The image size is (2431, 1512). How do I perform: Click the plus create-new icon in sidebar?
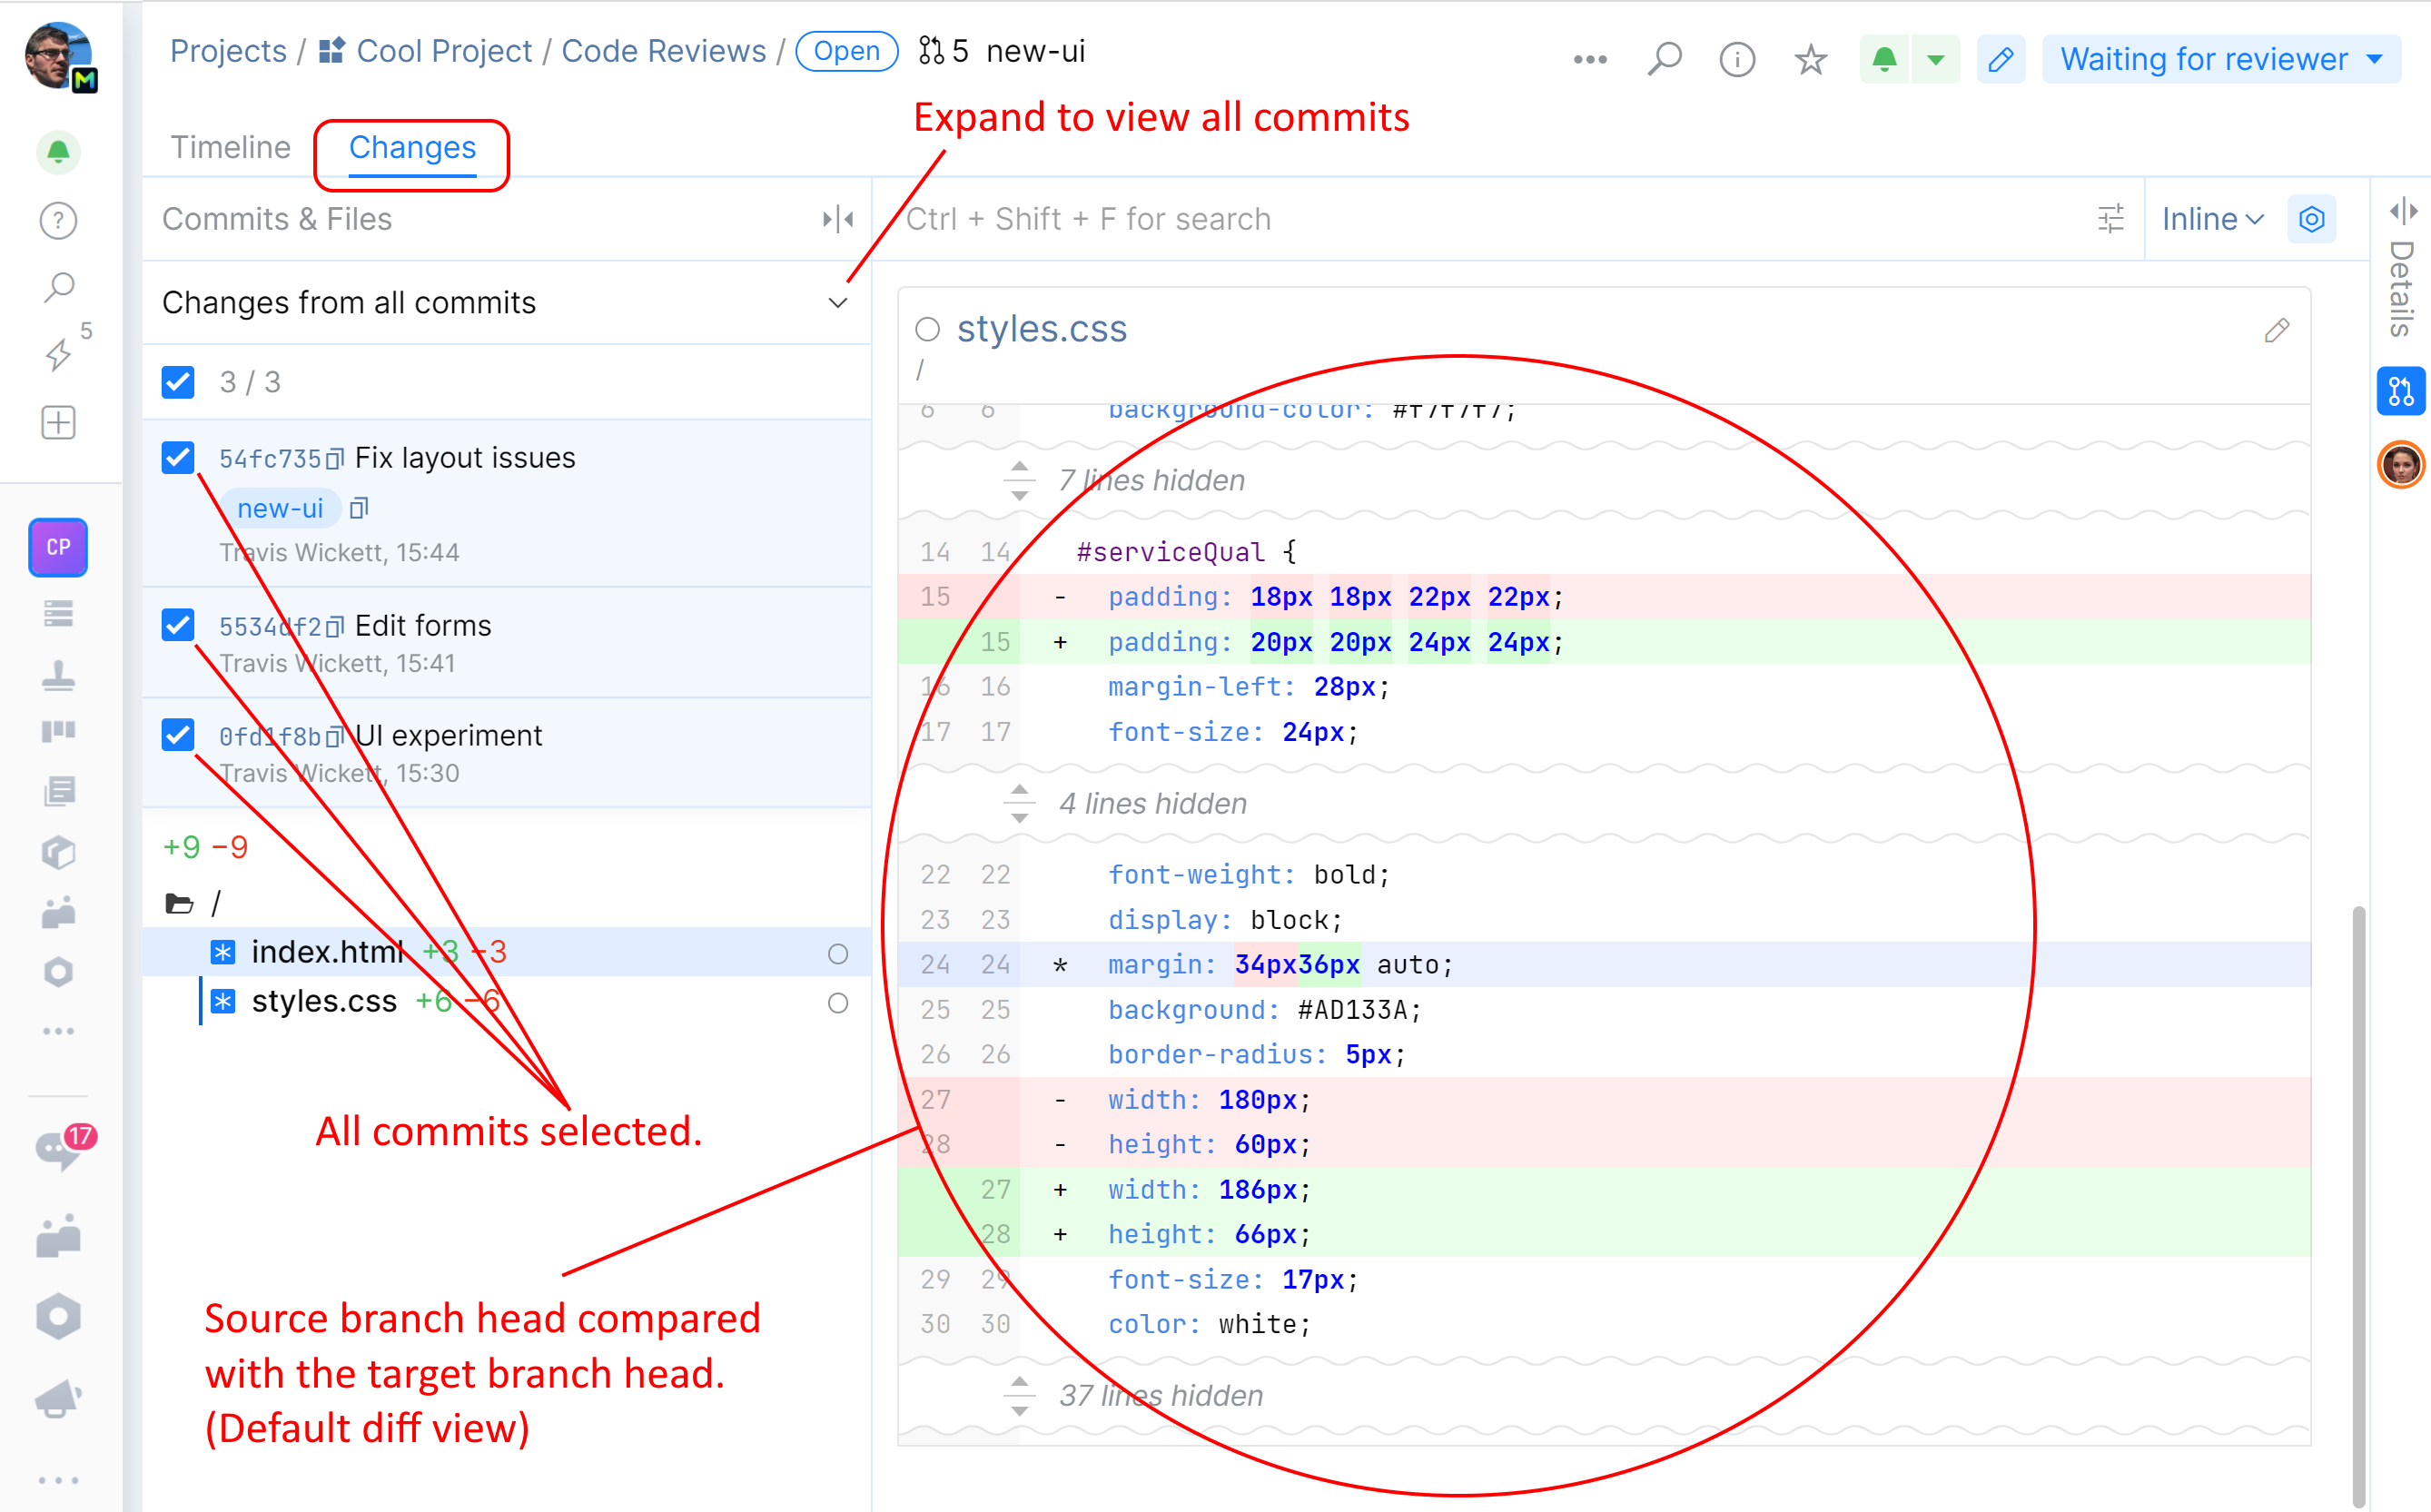click(x=58, y=423)
